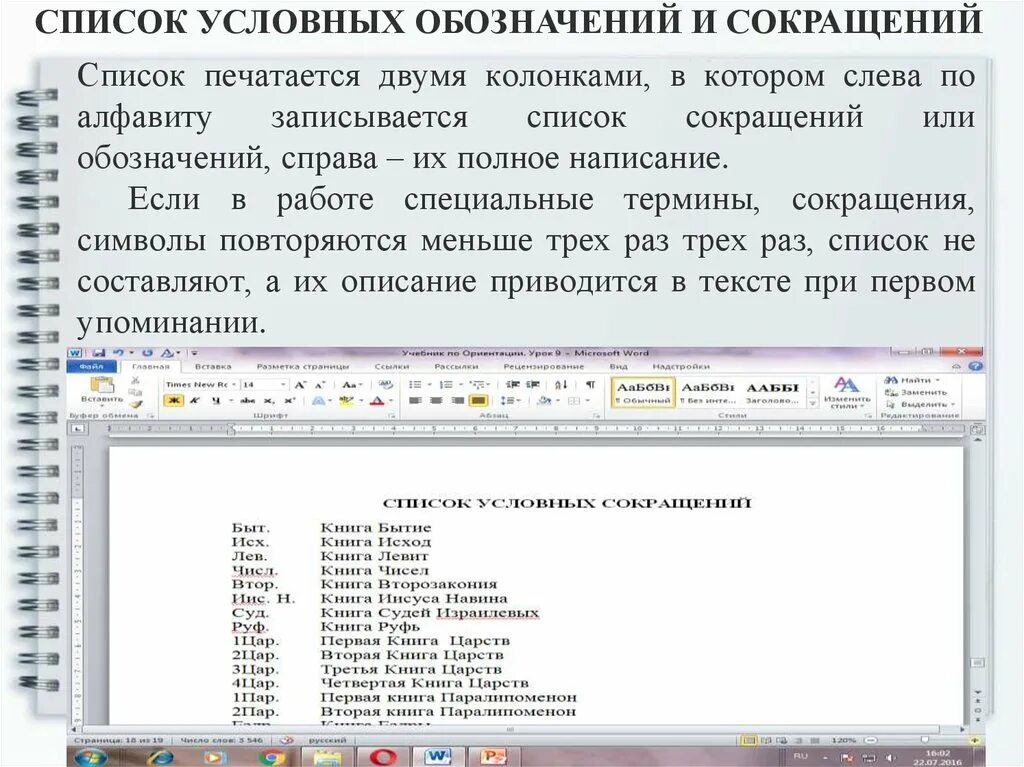Click the Borders icon in the paragraph group

coord(573,400)
